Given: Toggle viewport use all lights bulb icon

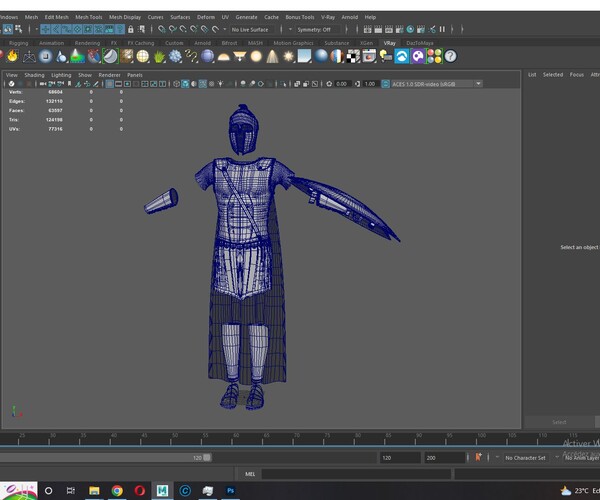Looking at the screenshot, I should click(220, 84).
